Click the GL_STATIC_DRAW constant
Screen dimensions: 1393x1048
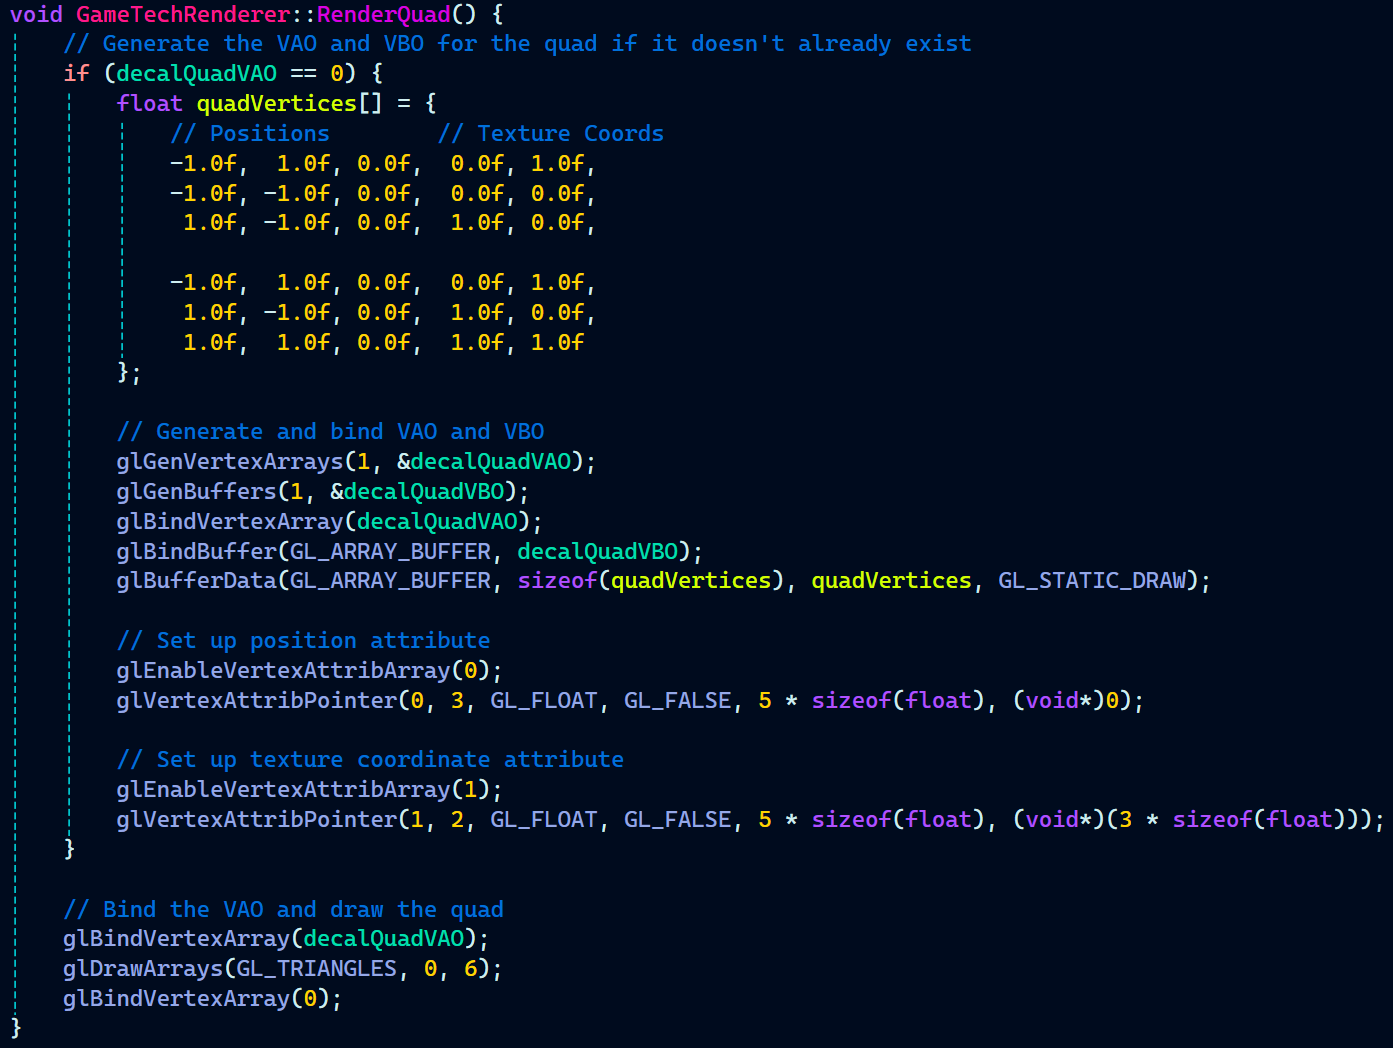[1091, 580]
